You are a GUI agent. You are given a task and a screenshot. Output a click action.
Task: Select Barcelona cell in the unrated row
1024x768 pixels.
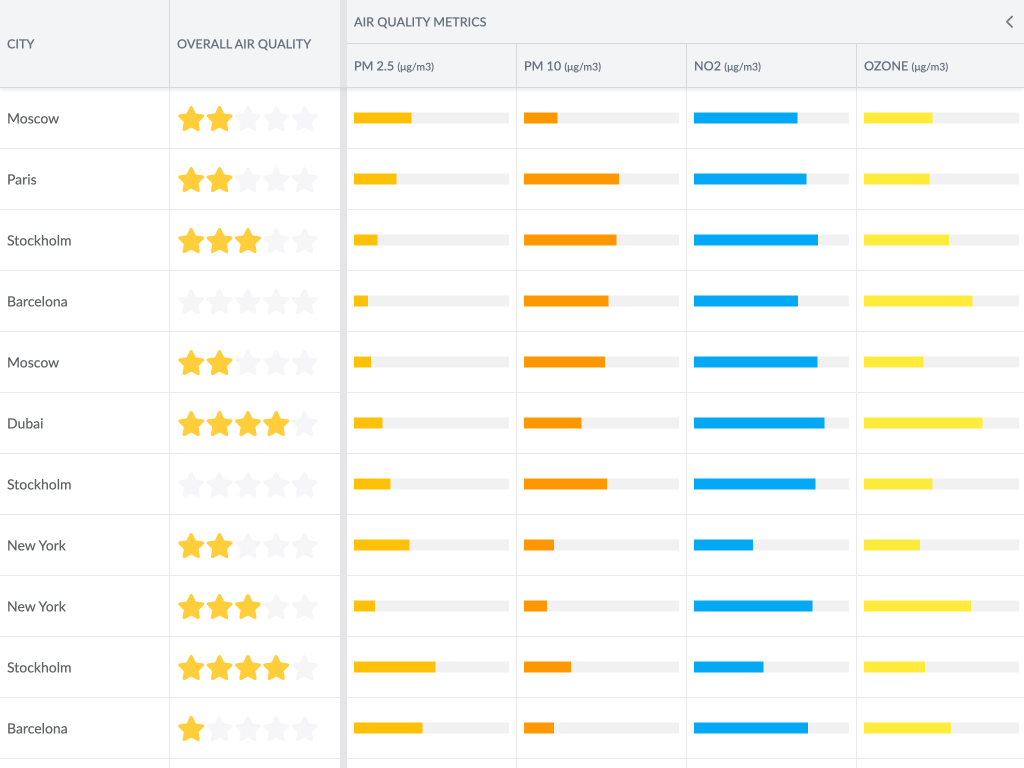tap(84, 301)
